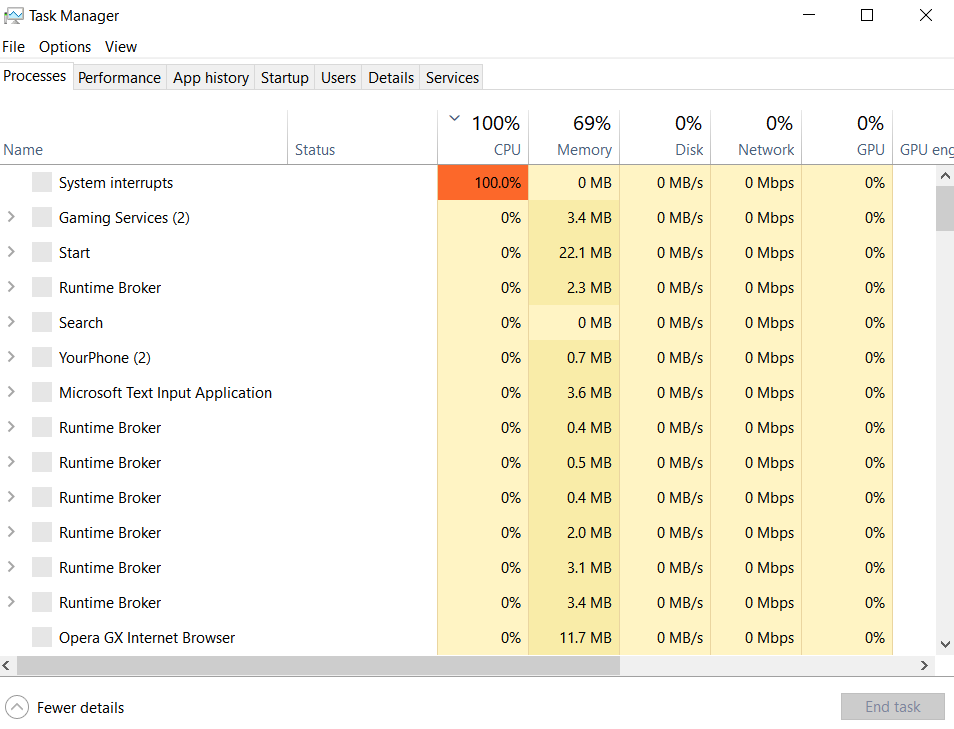Click the horizontal scrollbar right arrow

click(925, 665)
